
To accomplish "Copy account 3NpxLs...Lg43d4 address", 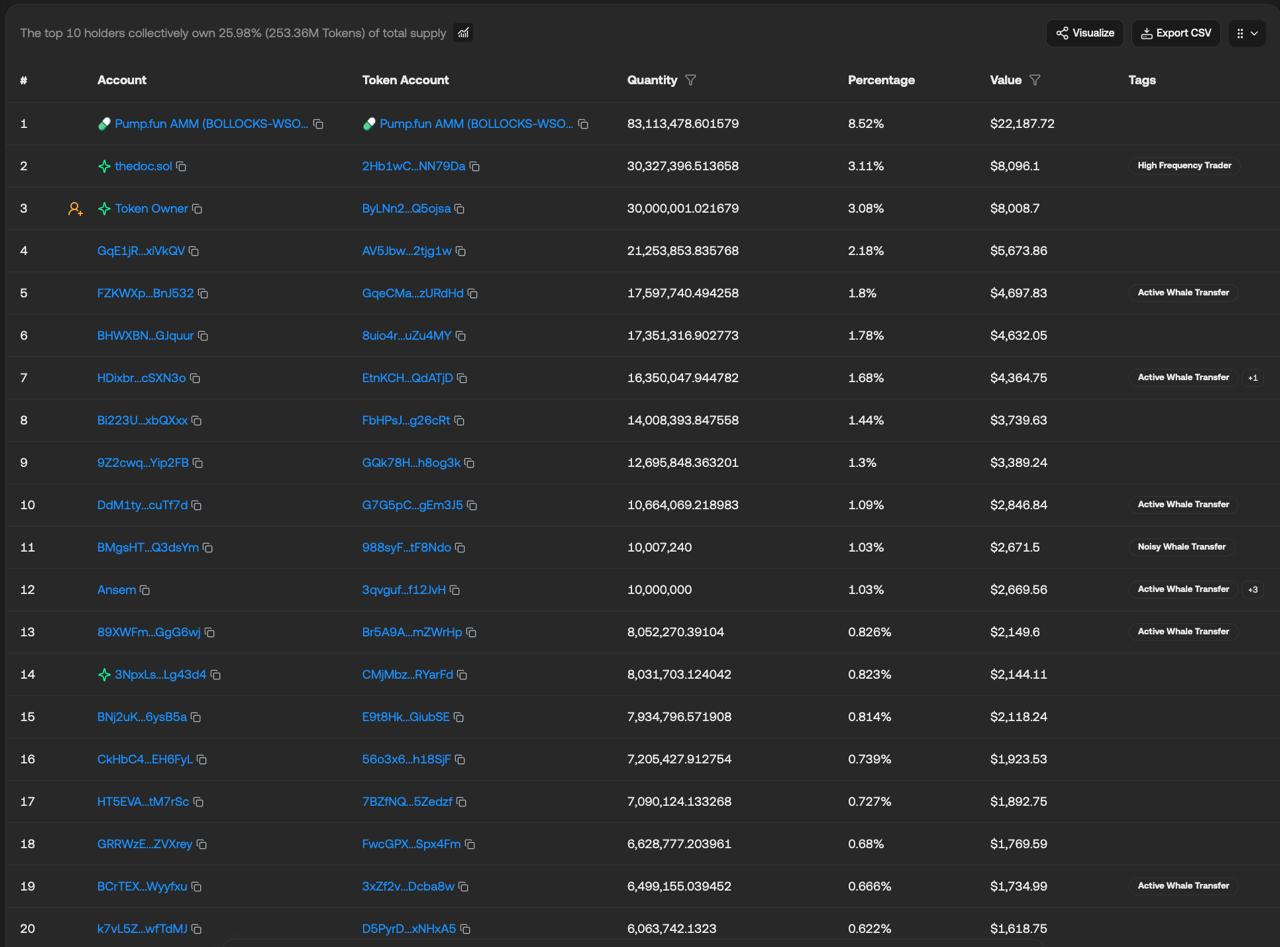I will click(215, 675).
